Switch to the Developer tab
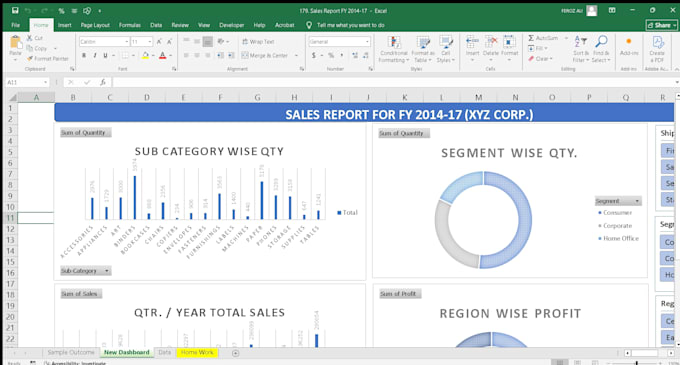 tap(232, 25)
